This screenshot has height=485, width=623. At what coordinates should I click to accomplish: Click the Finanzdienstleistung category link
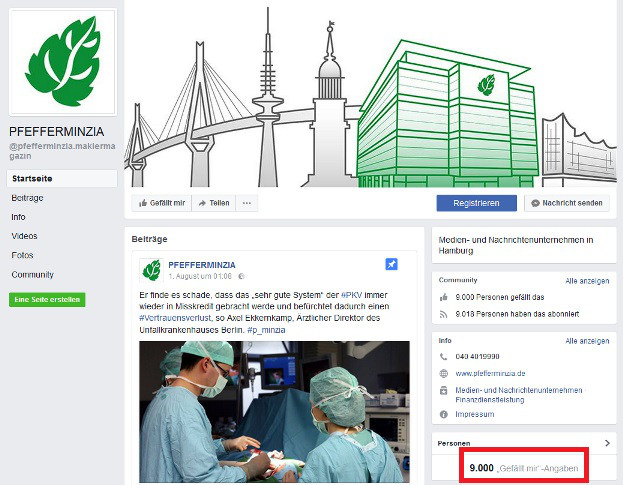[x=490, y=400]
